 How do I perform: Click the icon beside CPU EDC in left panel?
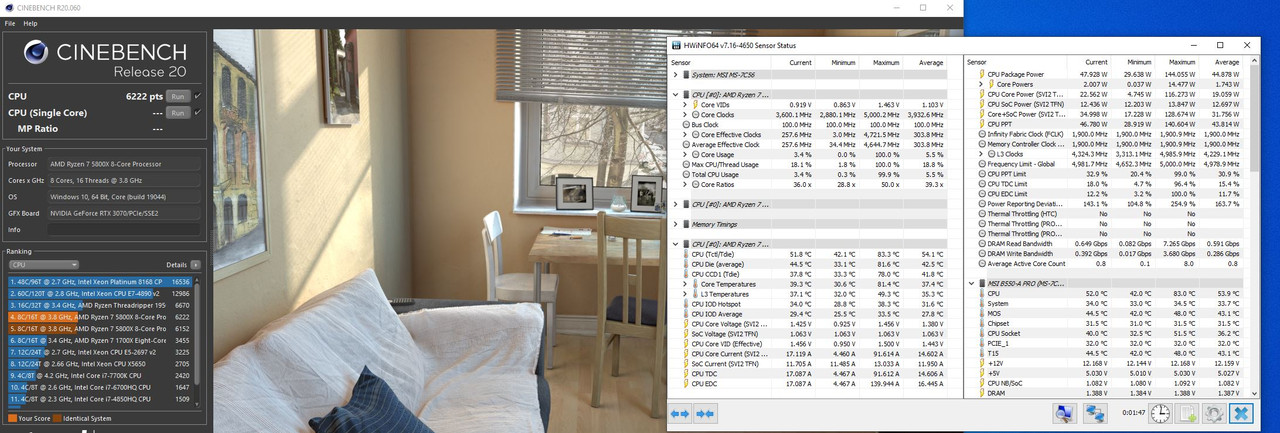pos(684,384)
